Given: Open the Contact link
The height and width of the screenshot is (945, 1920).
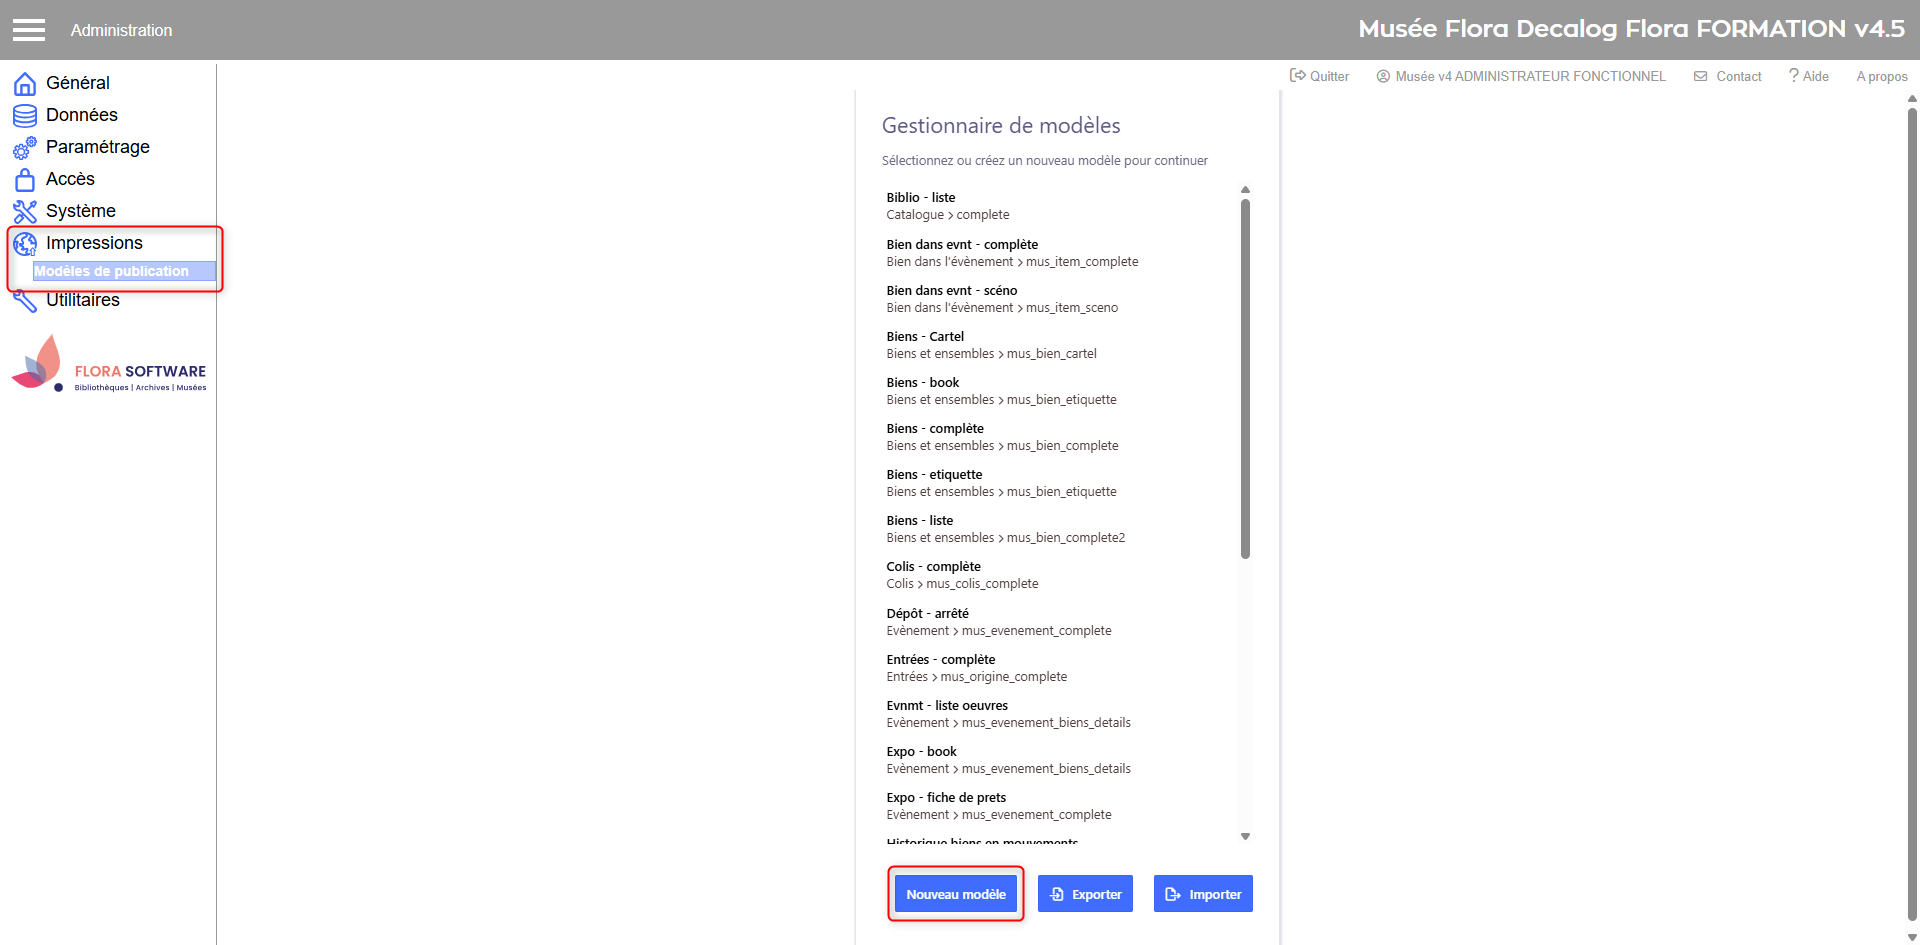Looking at the screenshot, I should click(x=1728, y=76).
